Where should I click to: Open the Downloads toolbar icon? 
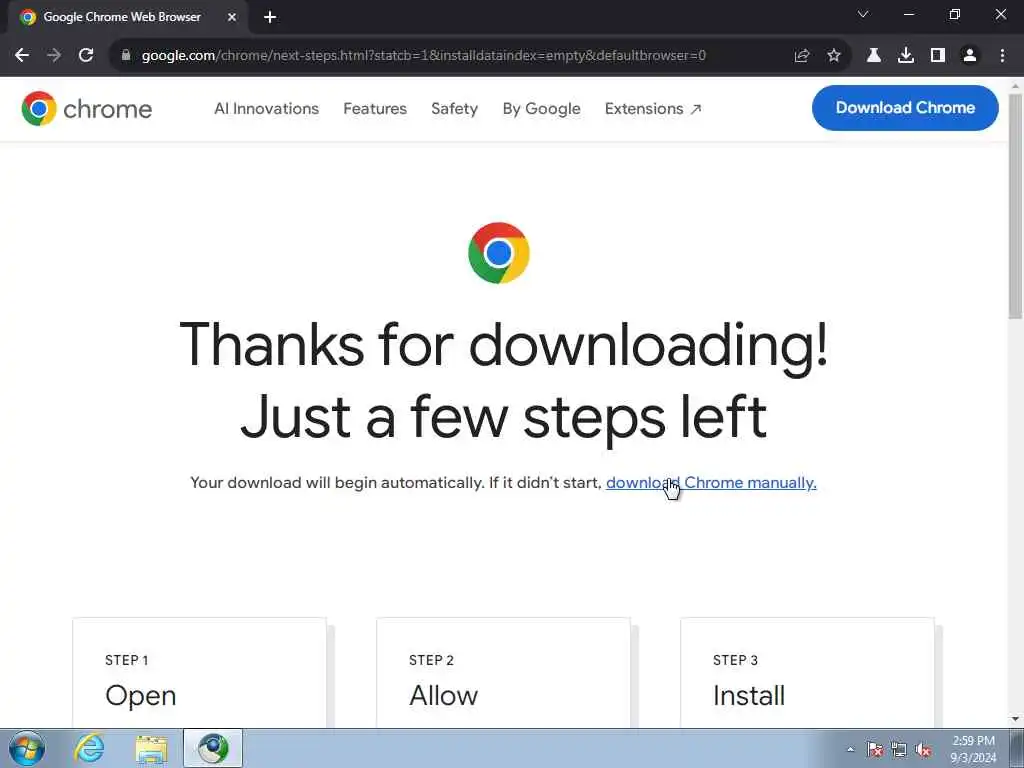tap(906, 56)
